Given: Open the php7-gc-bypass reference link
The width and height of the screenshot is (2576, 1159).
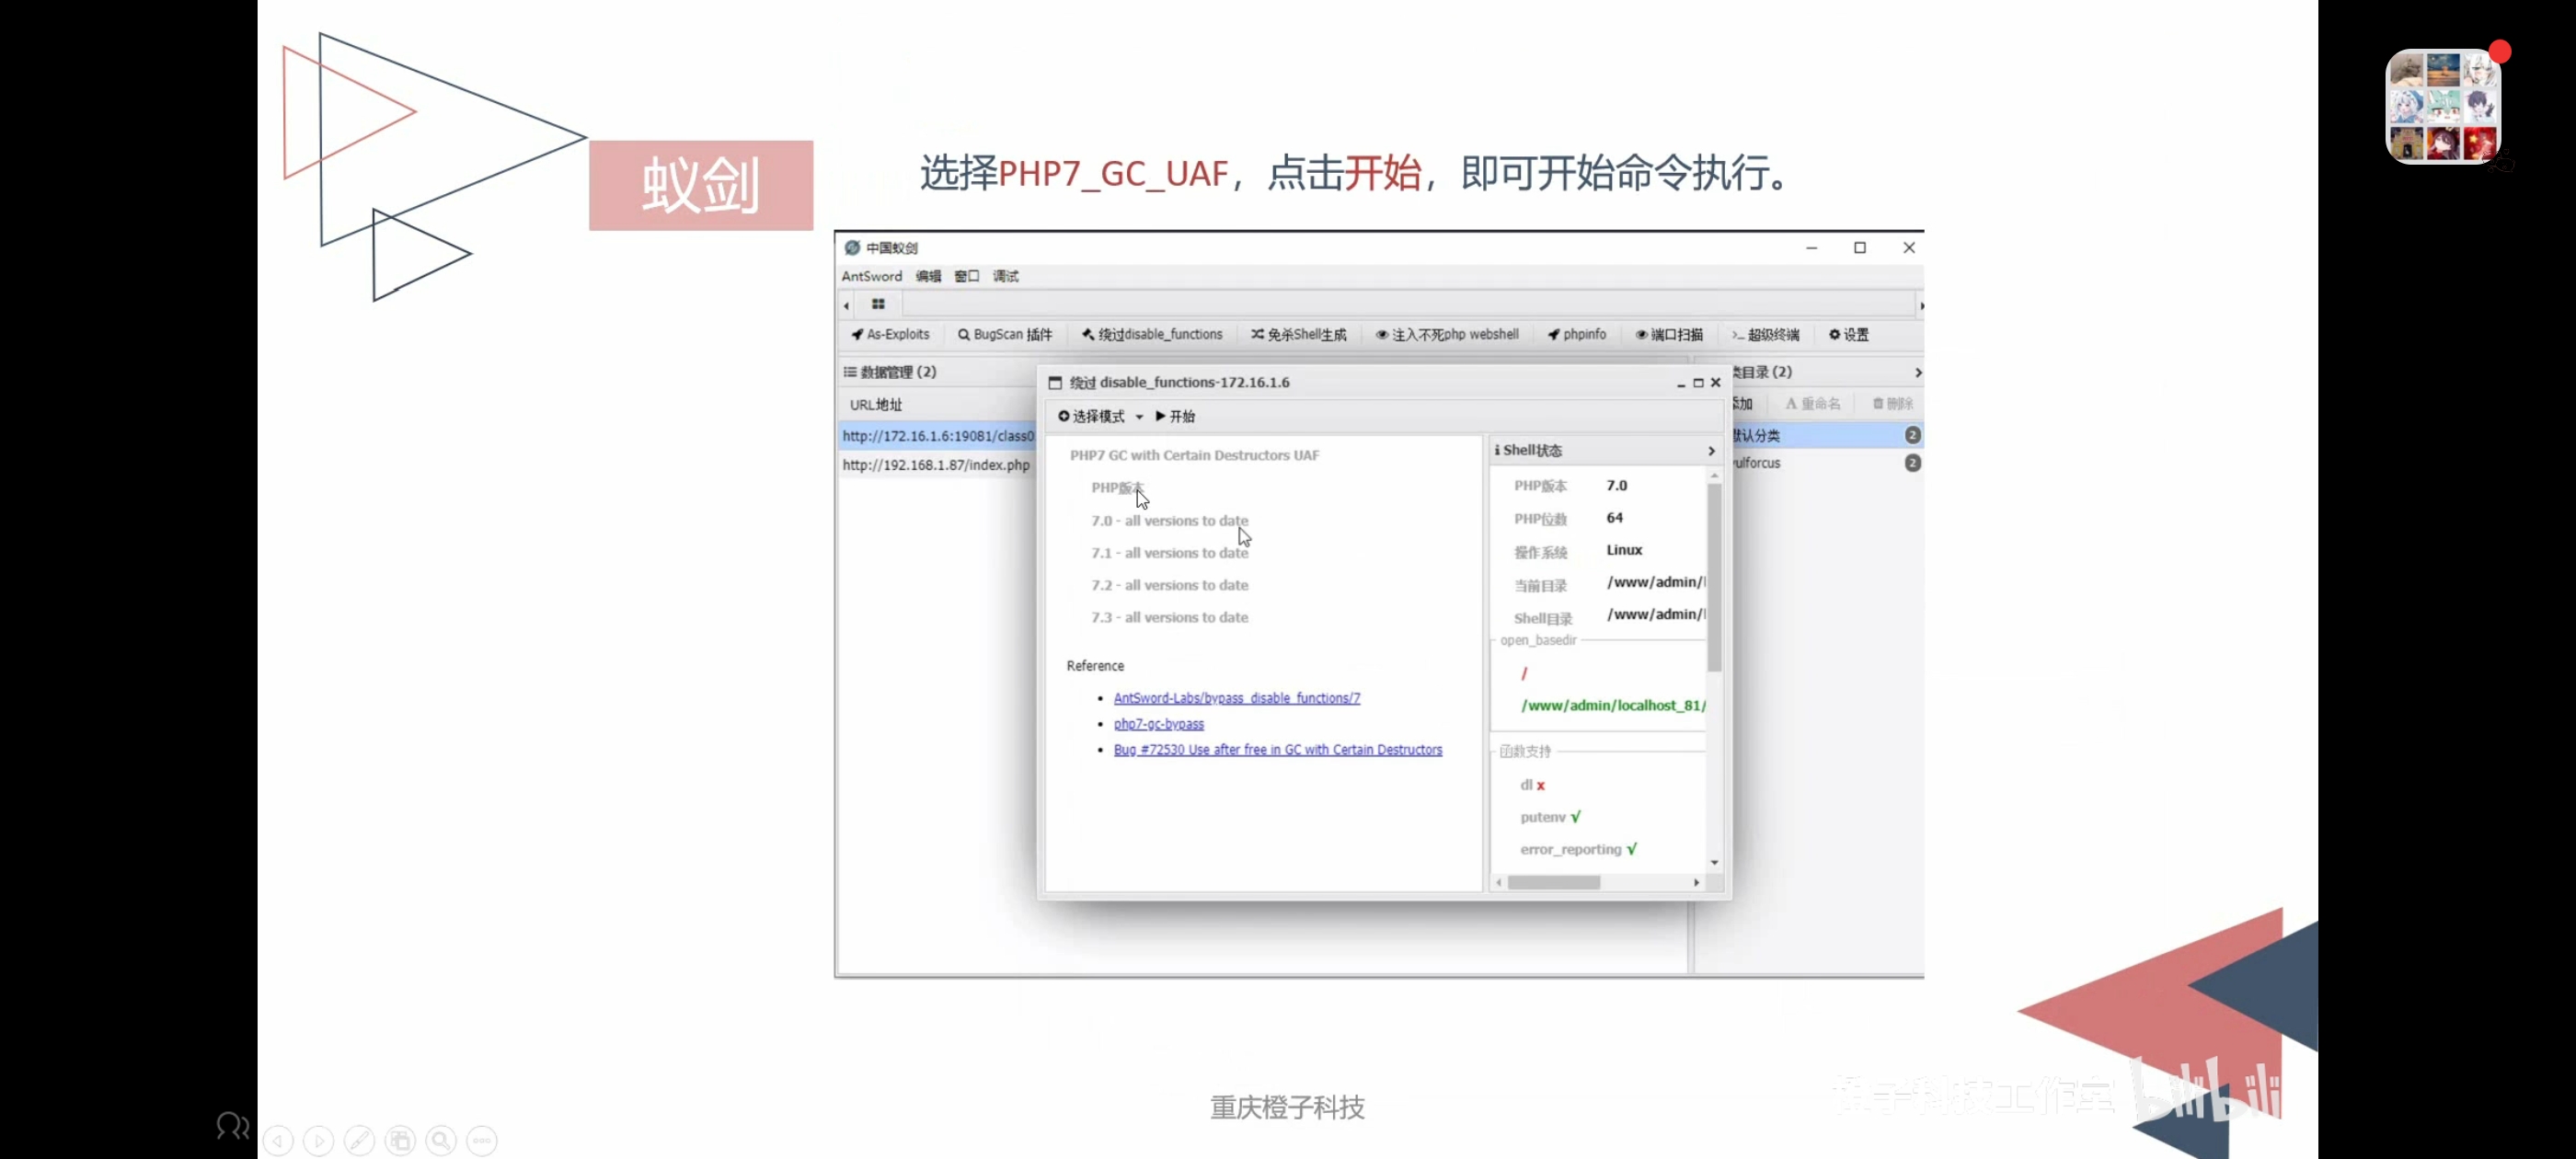Looking at the screenshot, I should 1158,723.
